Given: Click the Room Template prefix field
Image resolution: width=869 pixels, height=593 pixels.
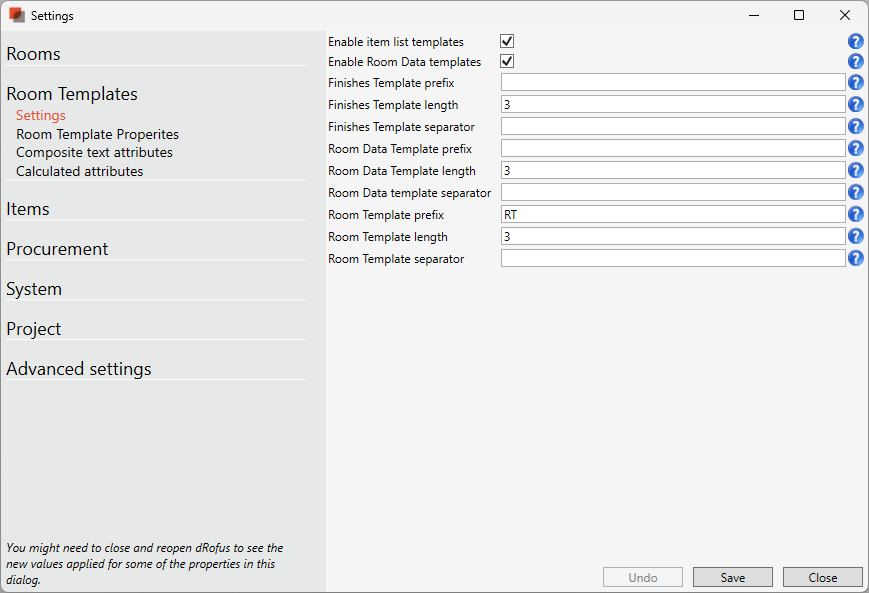Looking at the screenshot, I should click(x=673, y=215).
